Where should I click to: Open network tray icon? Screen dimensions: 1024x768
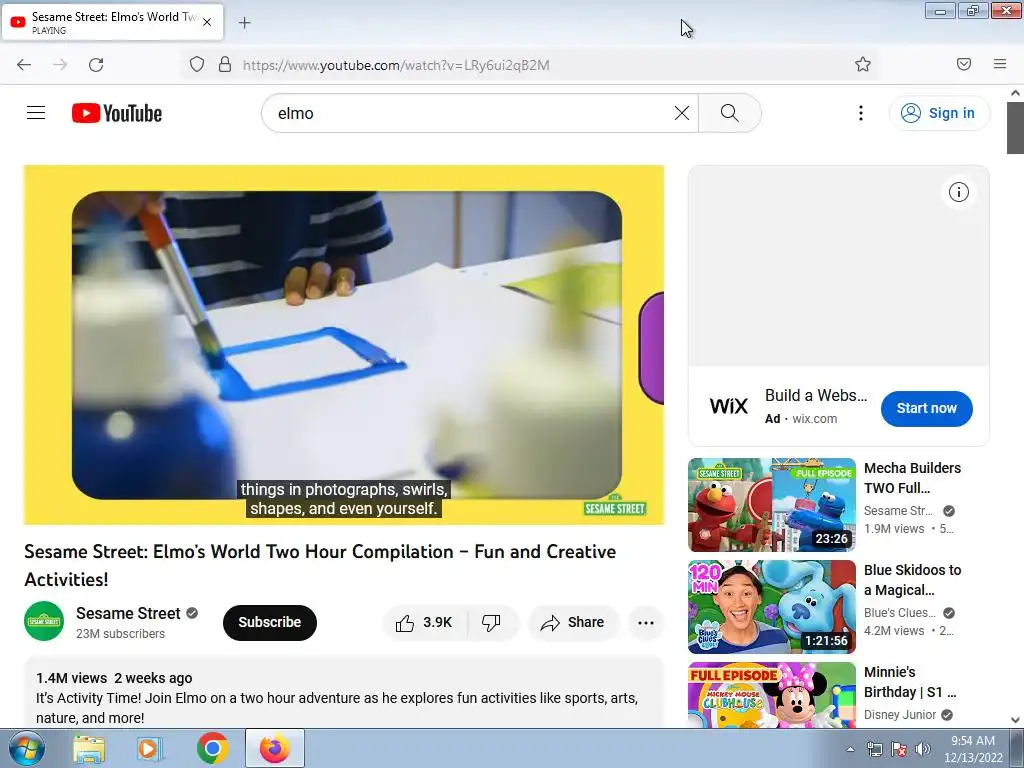click(x=874, y=749)
